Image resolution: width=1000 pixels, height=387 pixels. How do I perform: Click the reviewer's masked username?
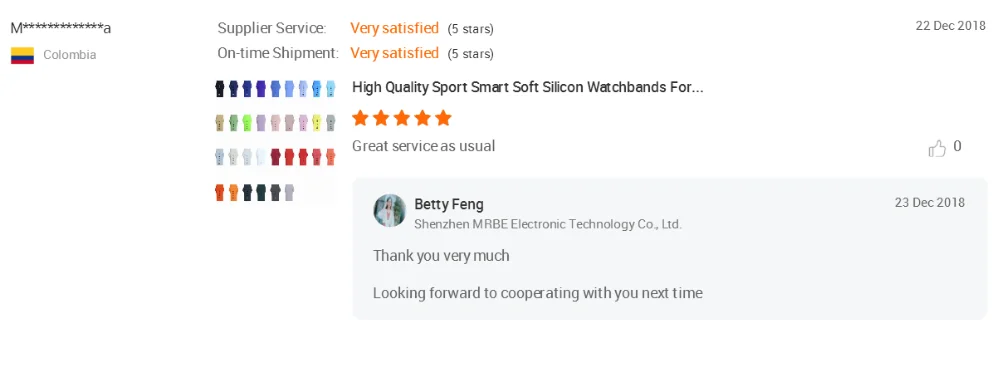(61, 28)
